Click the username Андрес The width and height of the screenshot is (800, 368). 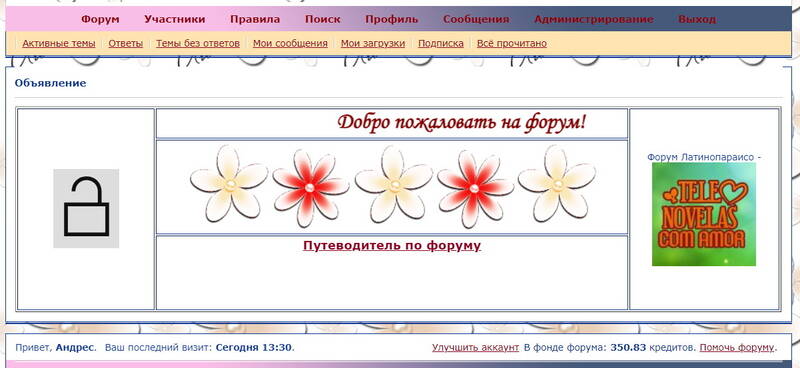[75, 348]
